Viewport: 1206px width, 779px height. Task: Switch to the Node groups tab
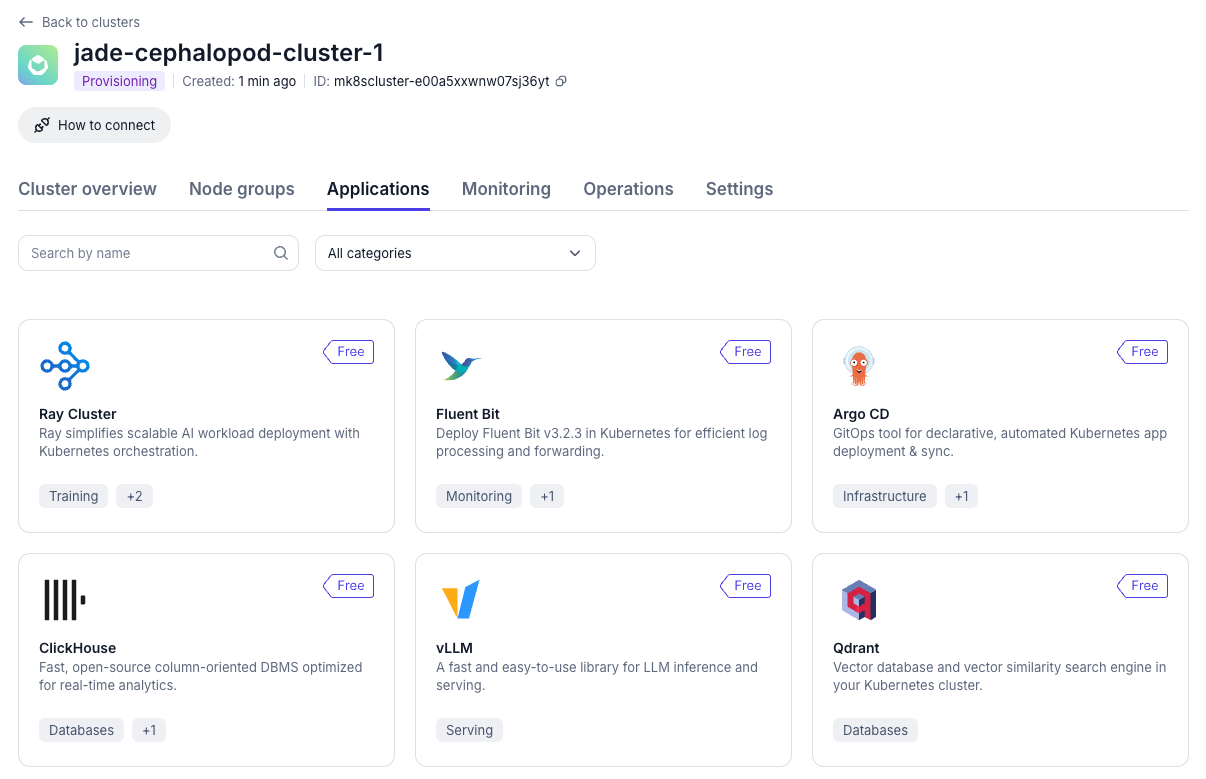coord(241,189)
